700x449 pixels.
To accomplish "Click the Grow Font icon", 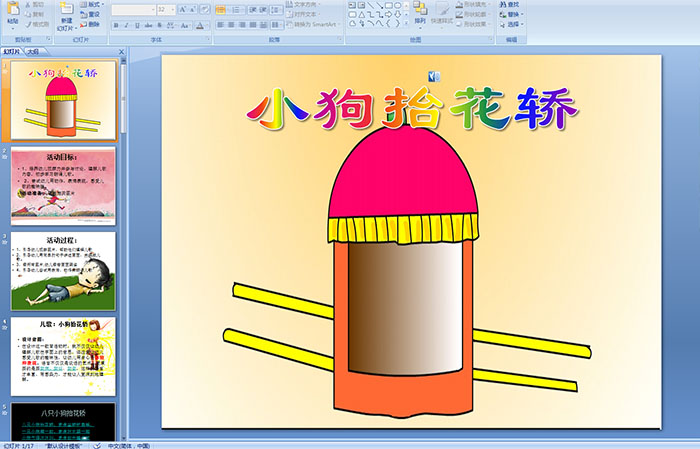I will click(183, 9).
